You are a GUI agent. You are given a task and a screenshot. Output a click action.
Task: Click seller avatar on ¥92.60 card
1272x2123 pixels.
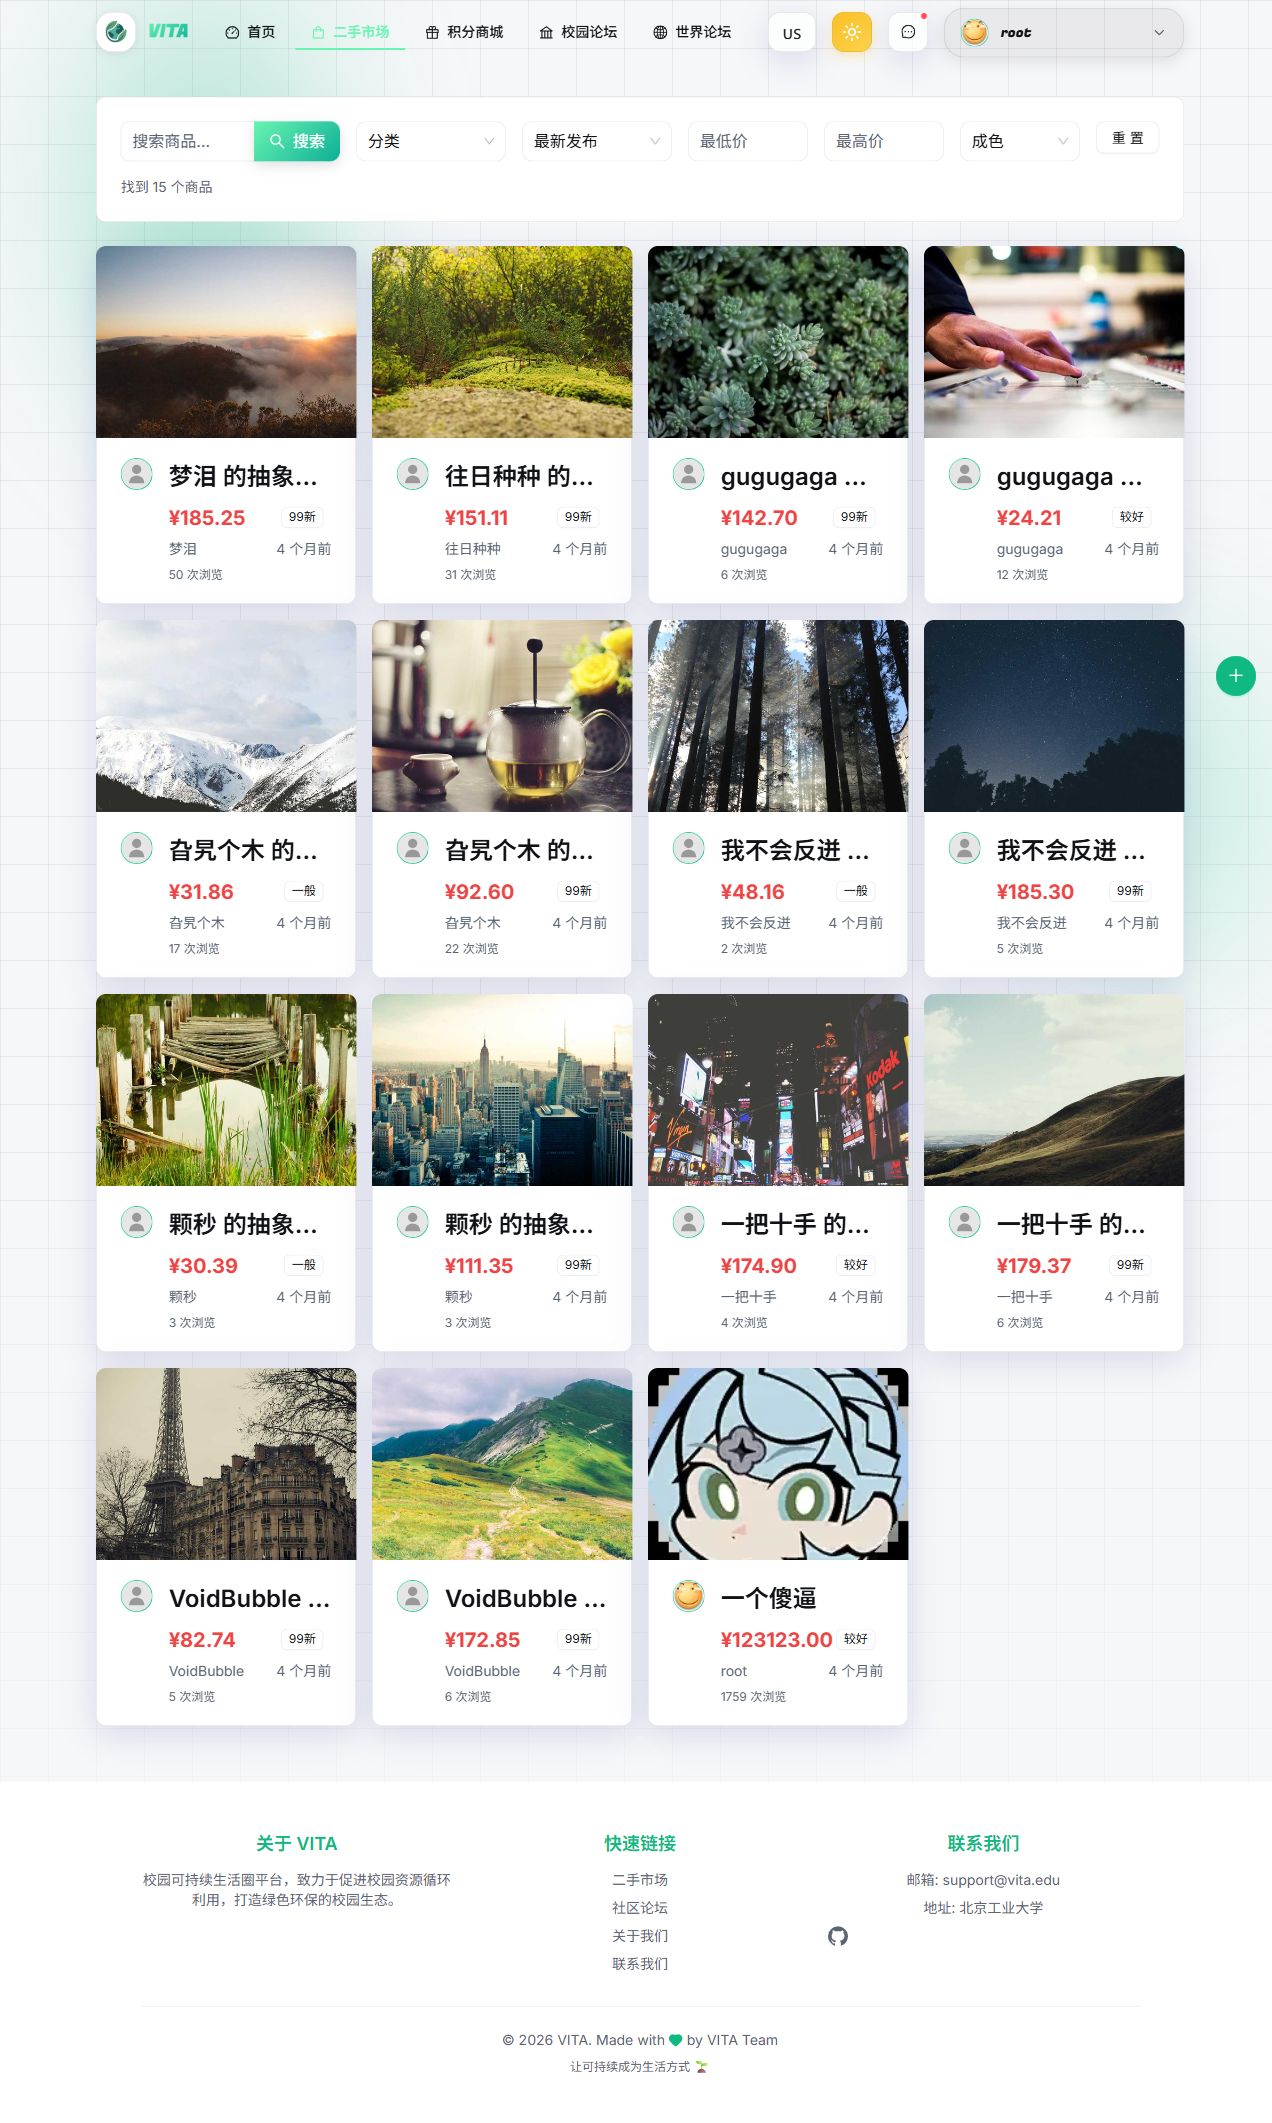click(413, 848)
